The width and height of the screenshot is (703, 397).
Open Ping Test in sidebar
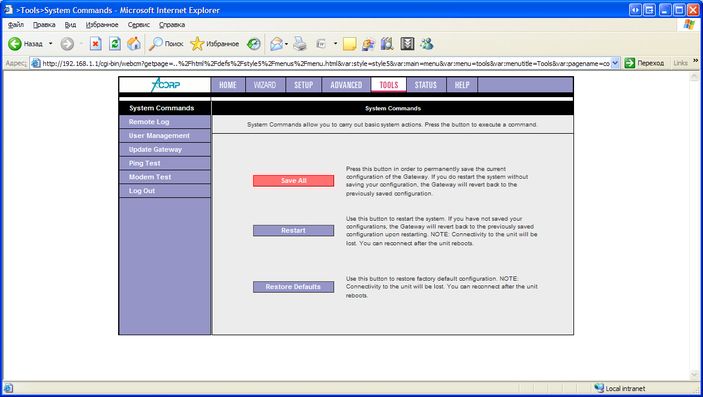(165, 163)
